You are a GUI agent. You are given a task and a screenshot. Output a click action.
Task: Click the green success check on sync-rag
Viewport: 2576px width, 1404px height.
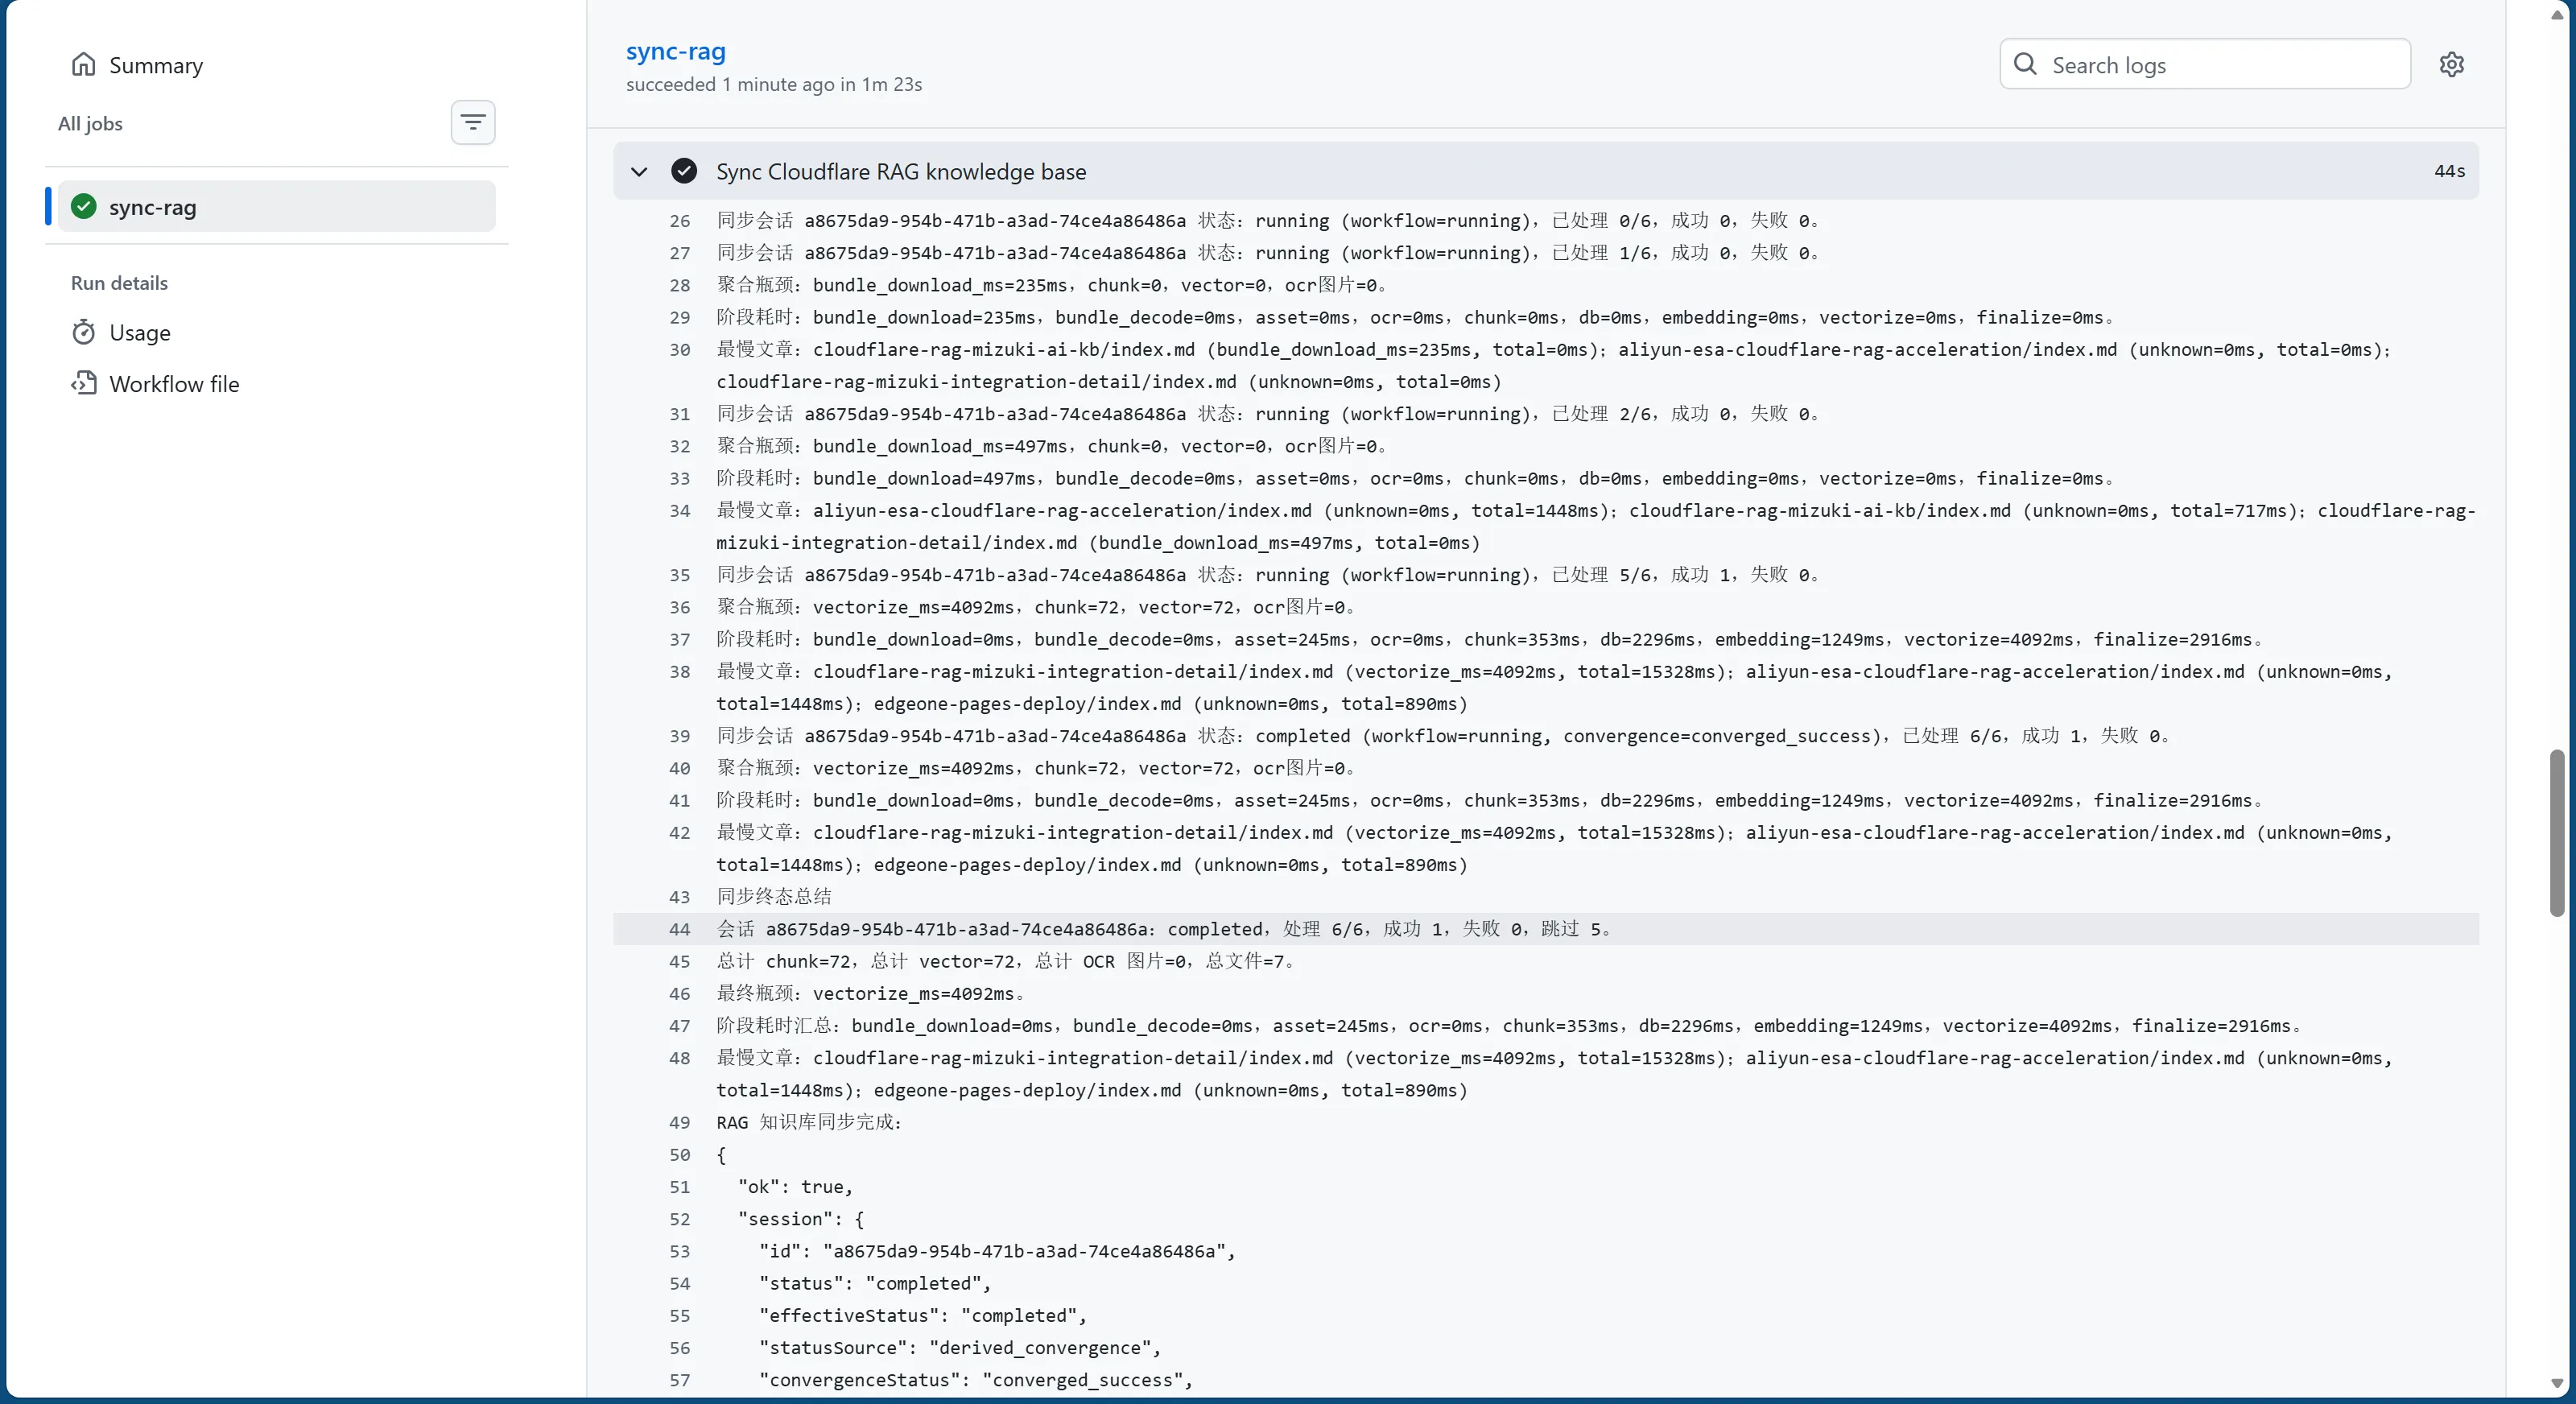click(x=84, y=206)
